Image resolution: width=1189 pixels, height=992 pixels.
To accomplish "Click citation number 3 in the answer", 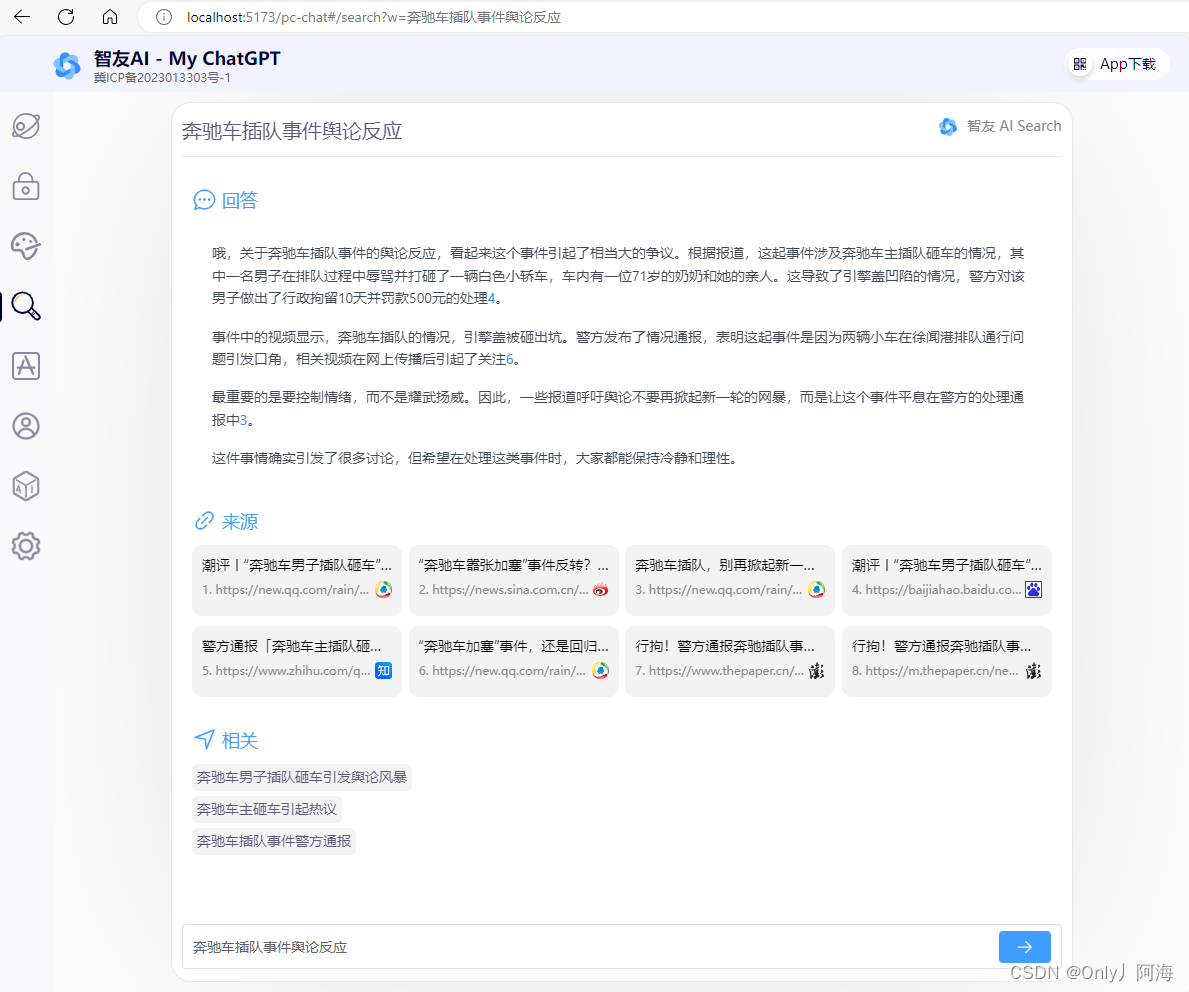I will (243, 419).
